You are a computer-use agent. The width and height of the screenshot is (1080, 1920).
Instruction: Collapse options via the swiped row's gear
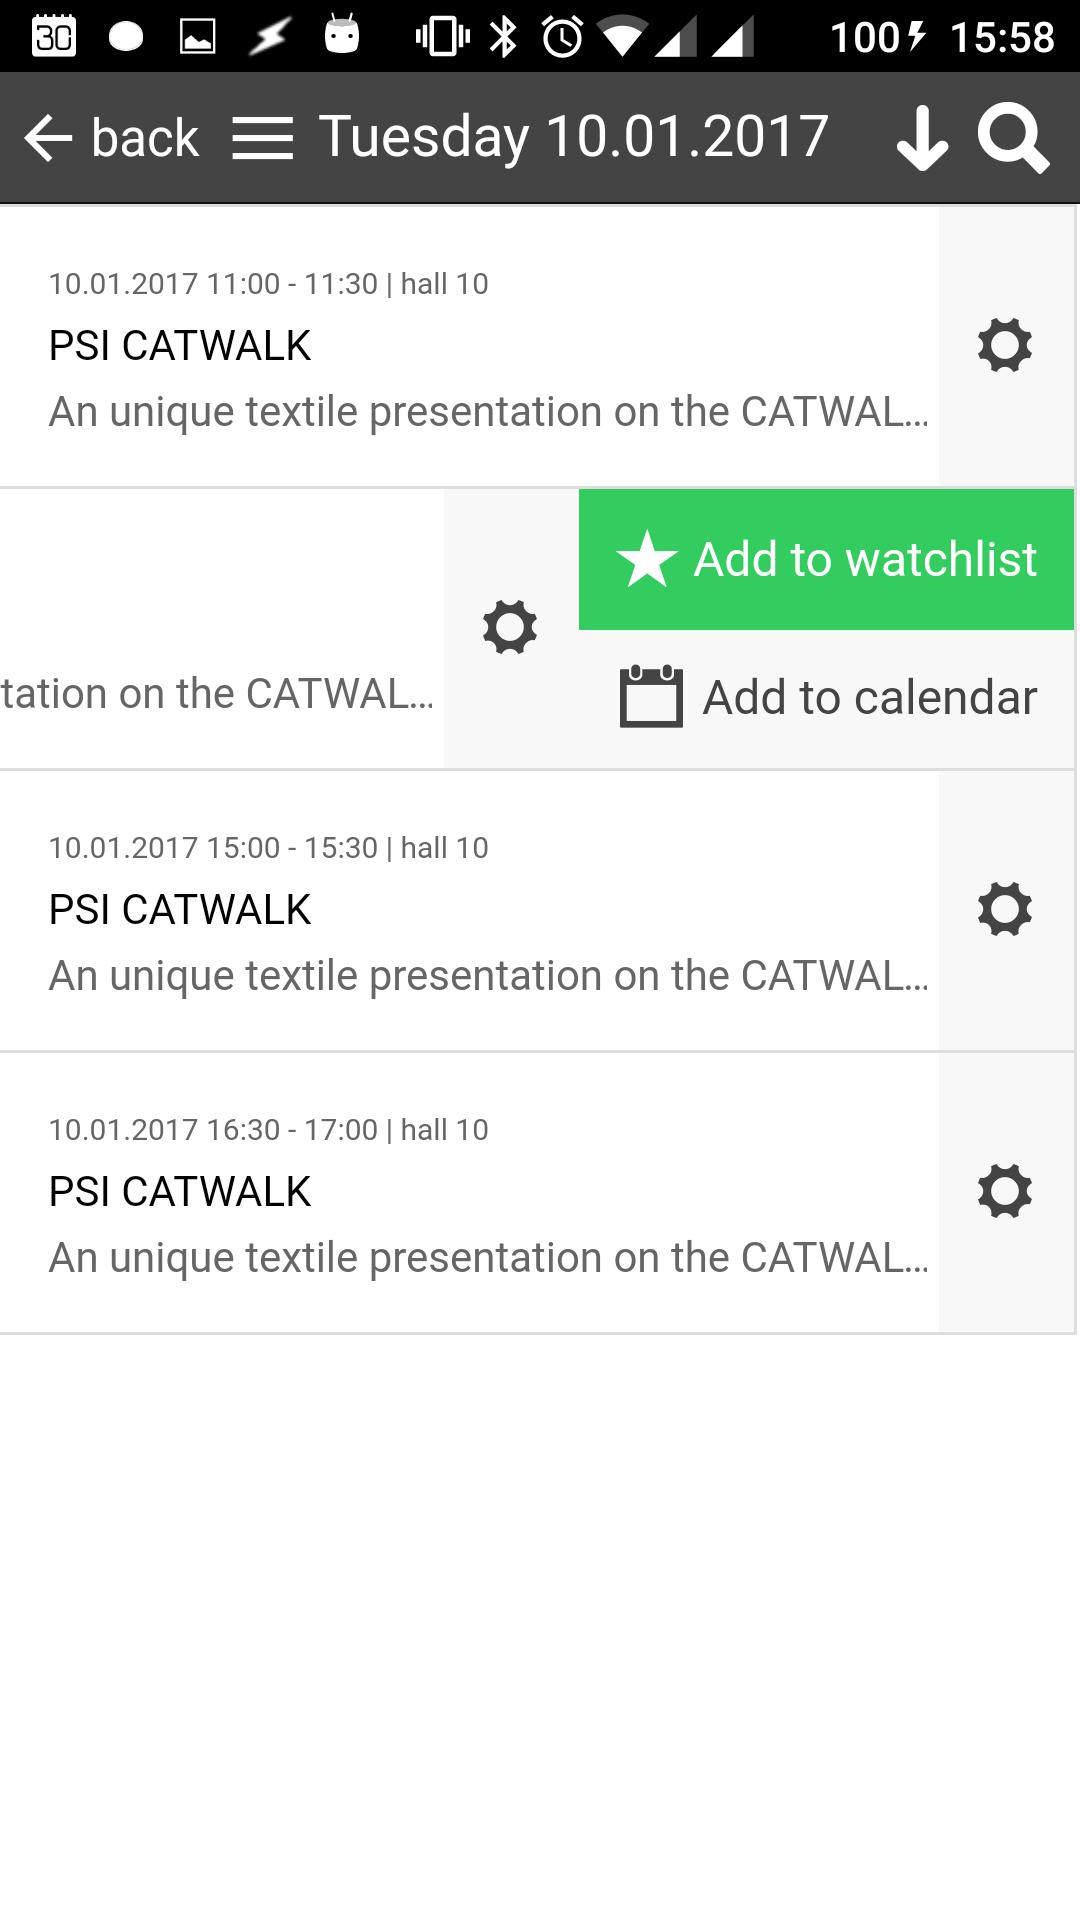[510, 628]
